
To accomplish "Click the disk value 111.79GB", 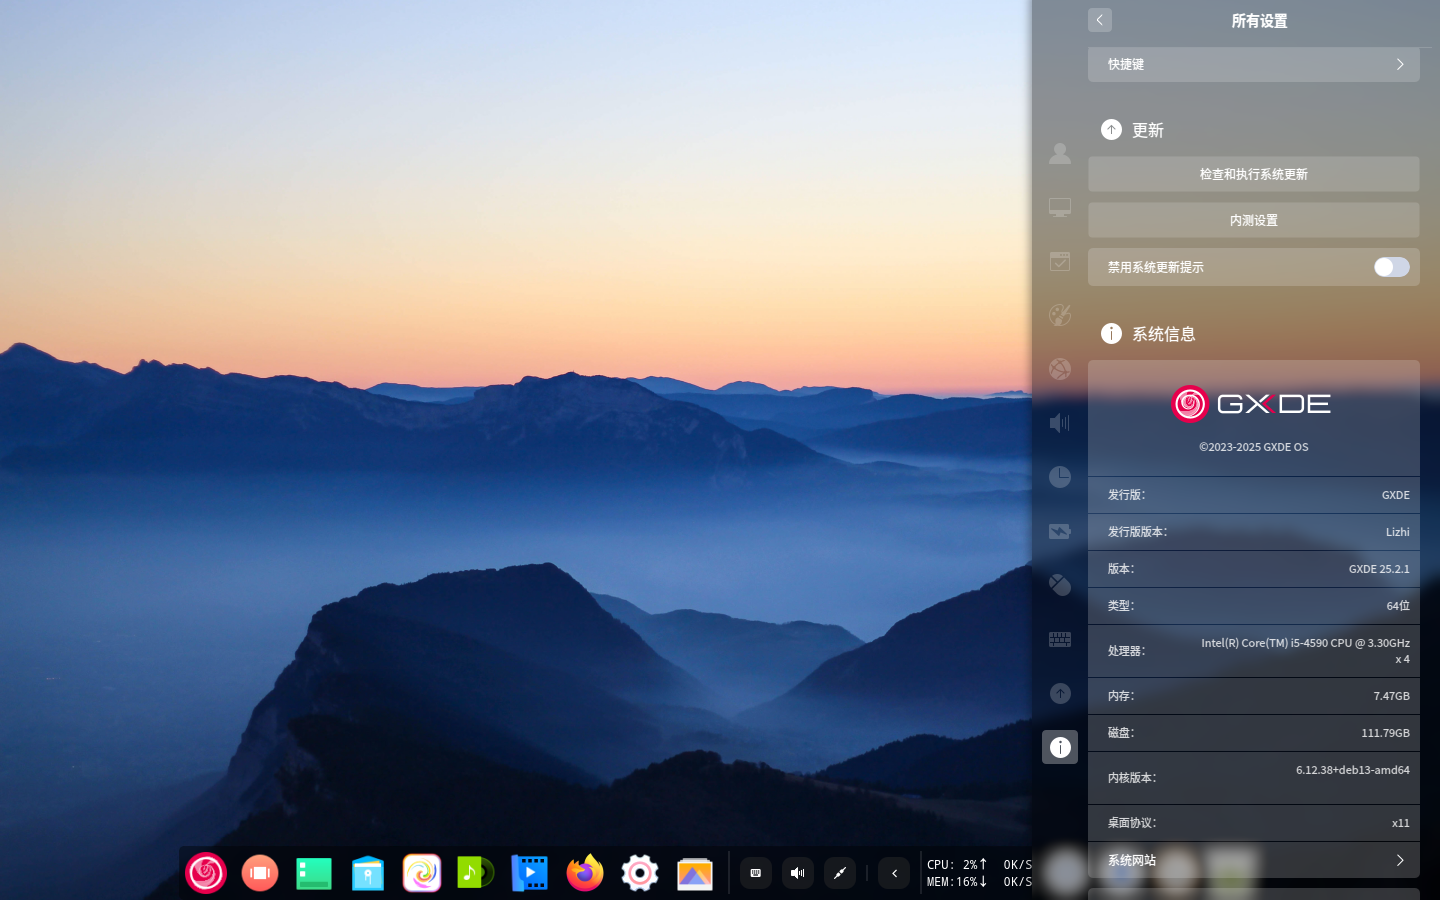I will [1385, 733].
